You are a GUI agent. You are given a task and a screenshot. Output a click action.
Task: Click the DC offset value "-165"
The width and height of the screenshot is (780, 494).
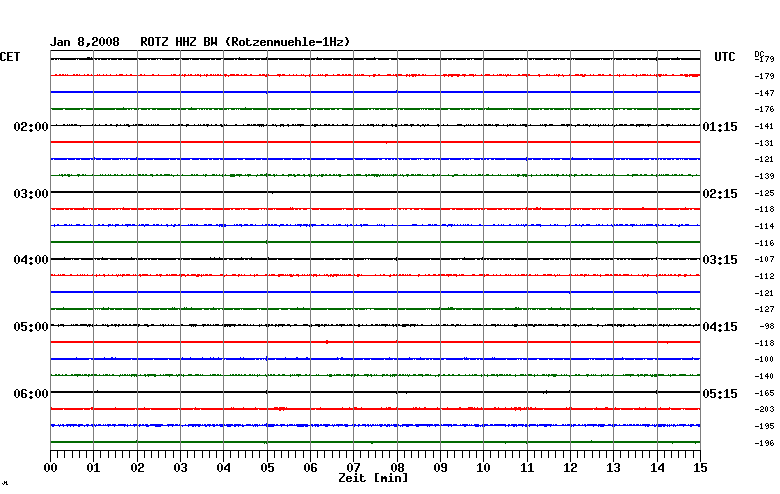click(765, 393)
